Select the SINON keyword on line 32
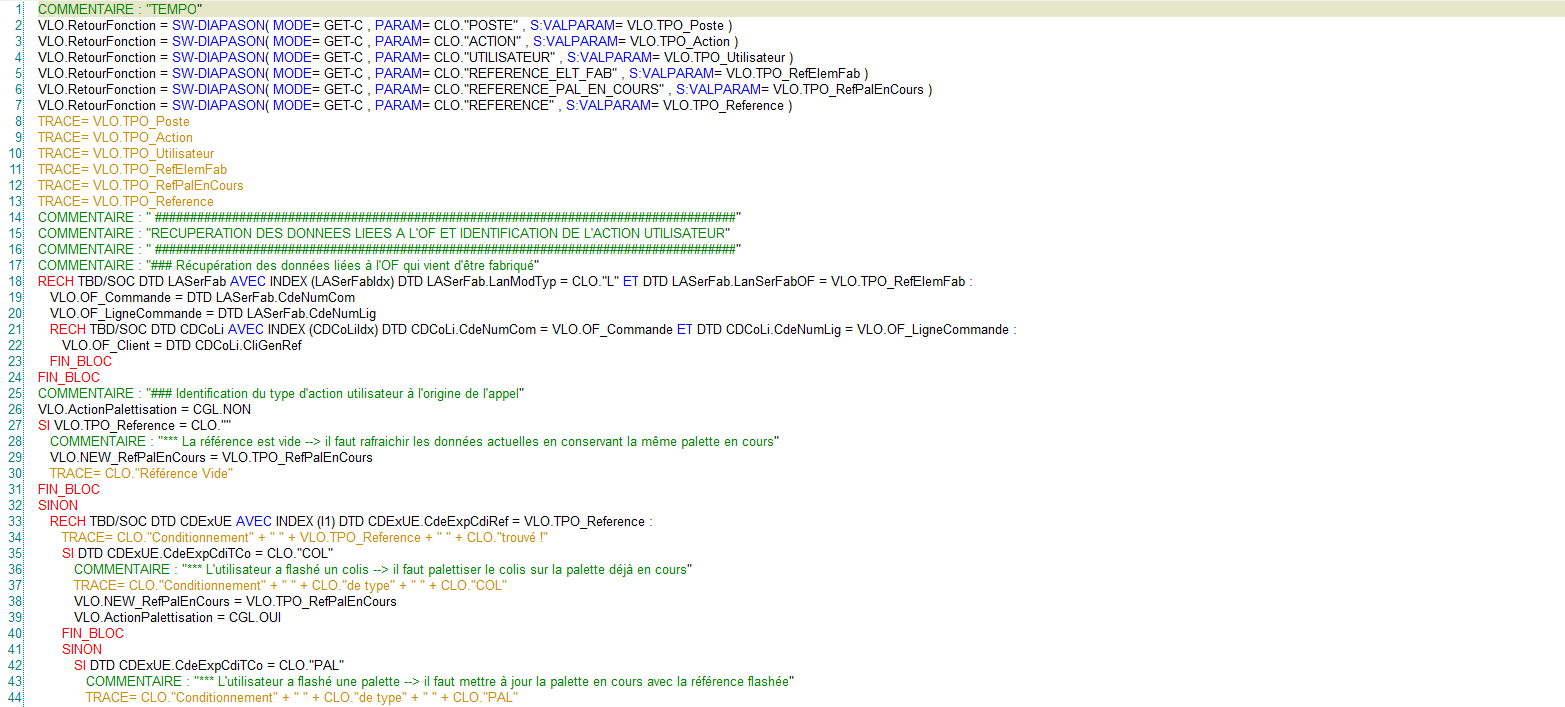 point(60,505)
